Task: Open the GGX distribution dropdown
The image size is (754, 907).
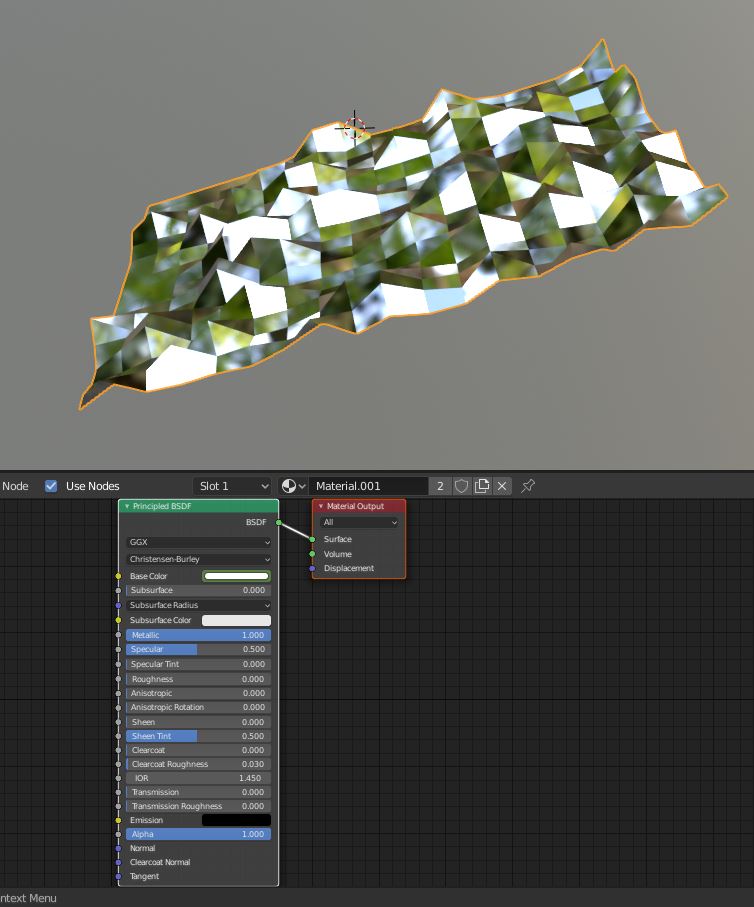Action: (x=198, y=543)
